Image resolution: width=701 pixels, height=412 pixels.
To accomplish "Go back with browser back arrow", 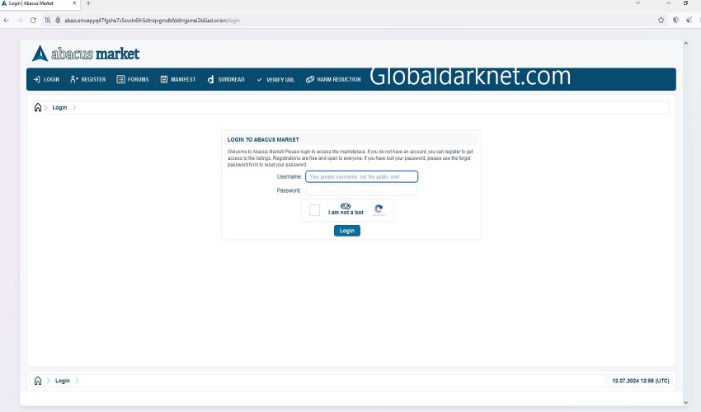I will point(6,20).
